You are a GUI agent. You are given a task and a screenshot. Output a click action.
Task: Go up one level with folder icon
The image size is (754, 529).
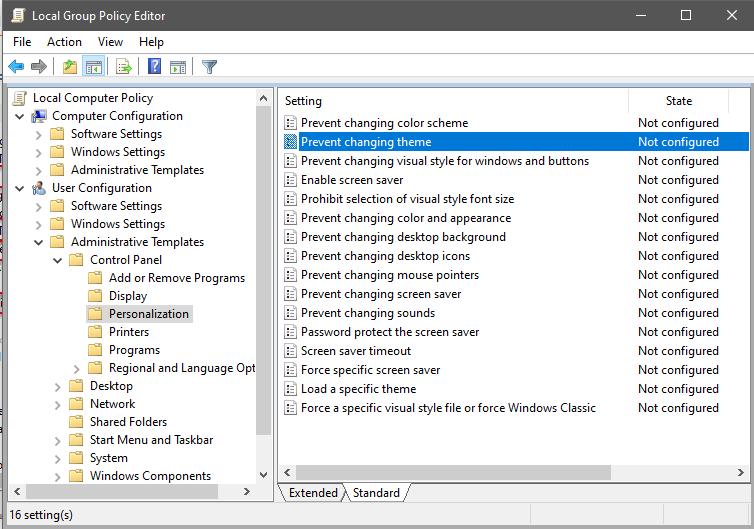(69, 67)
